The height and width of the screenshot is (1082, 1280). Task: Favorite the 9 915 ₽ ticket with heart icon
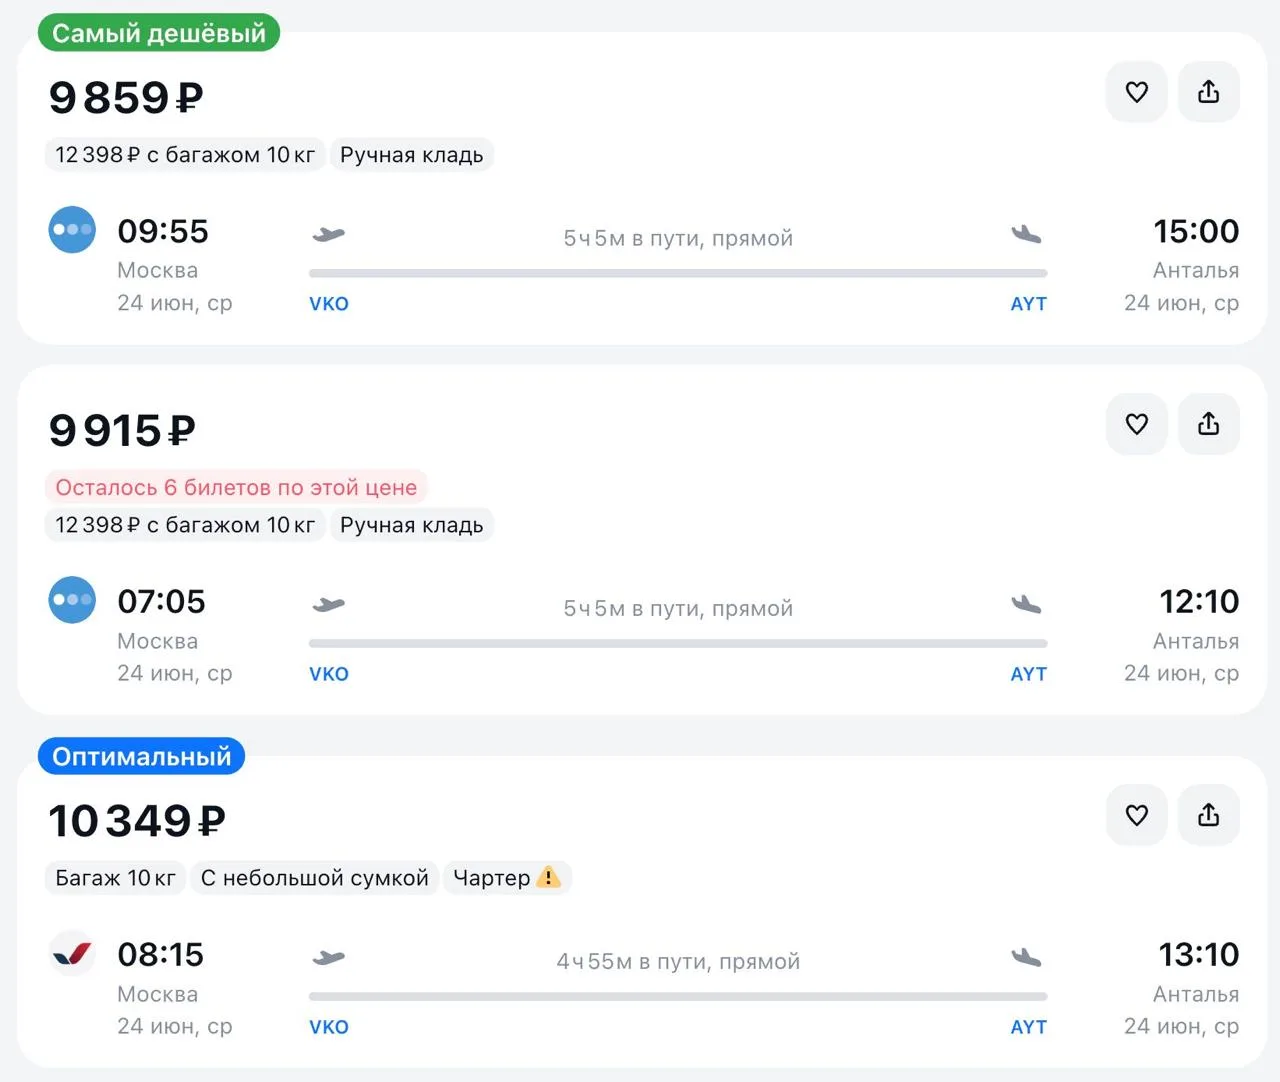coord(1136,424)
